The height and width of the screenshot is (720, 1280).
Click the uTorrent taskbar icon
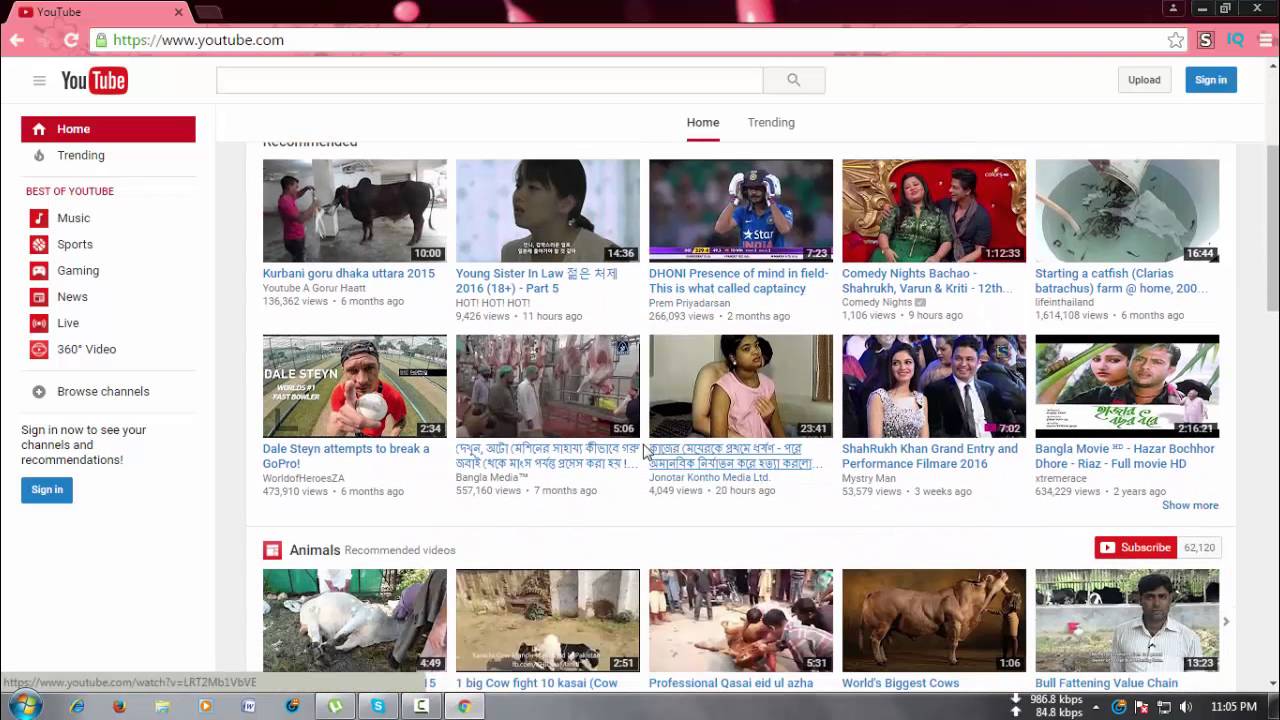(335, 706)
